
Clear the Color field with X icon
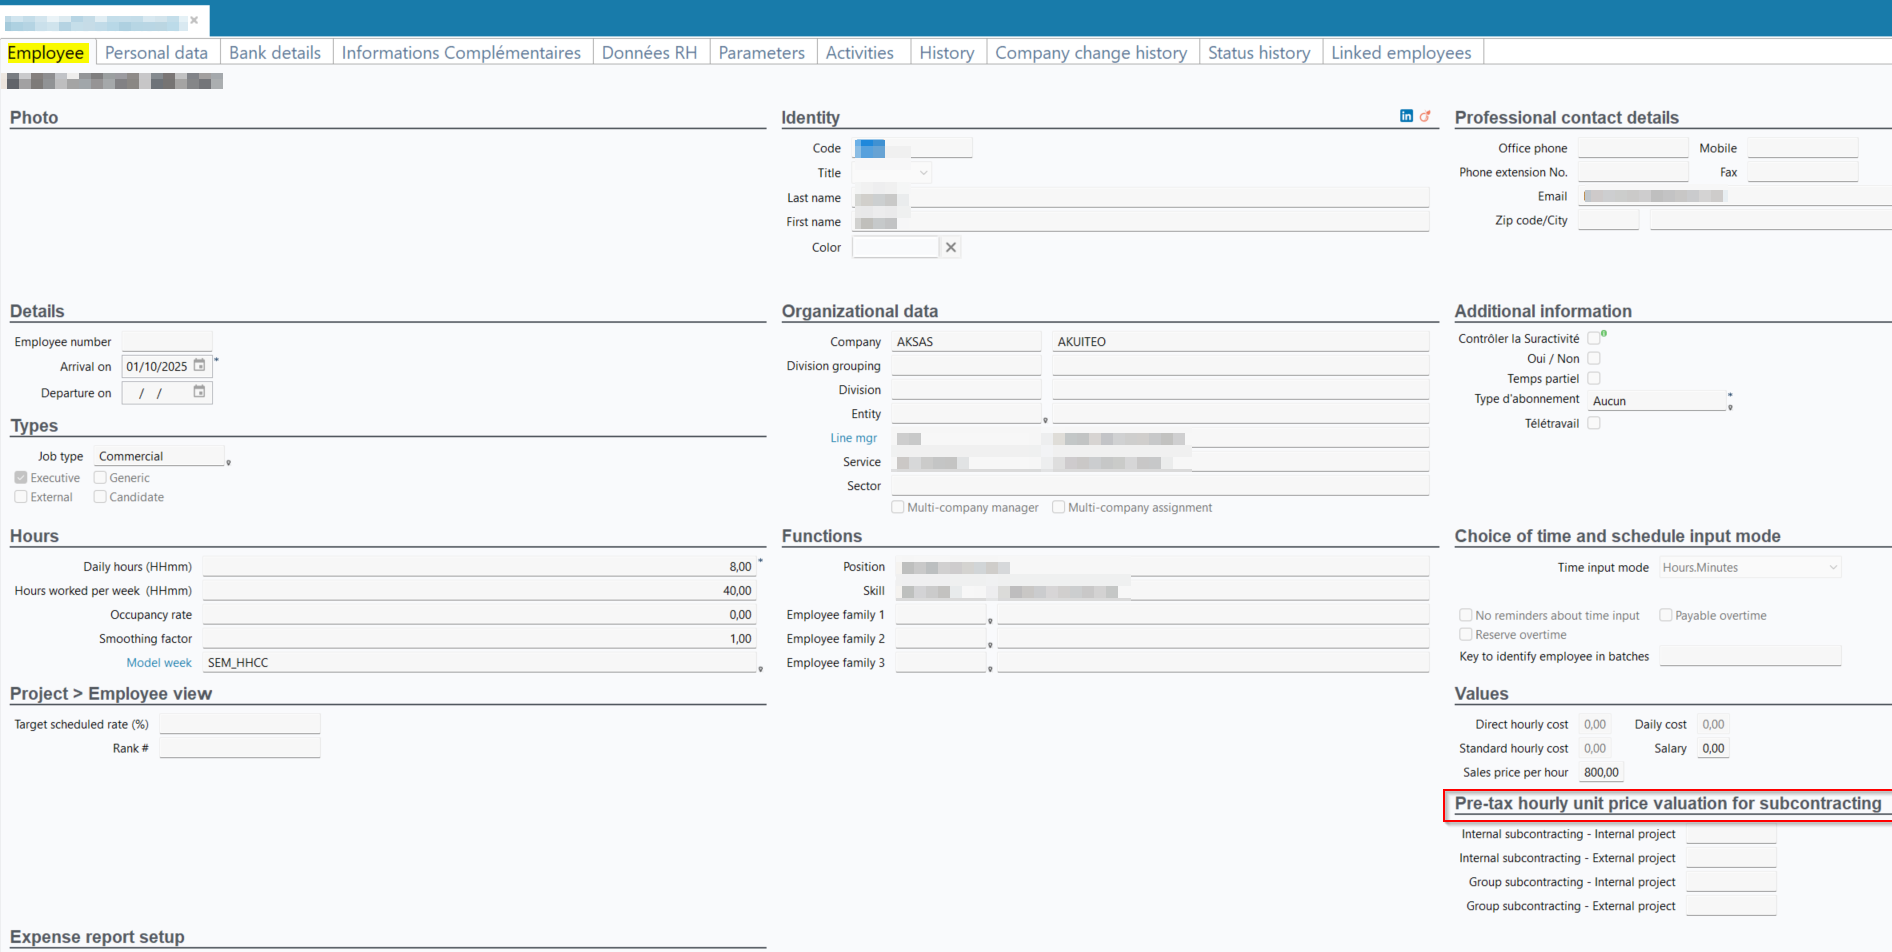pyautogui.click(x=951, y=247)
